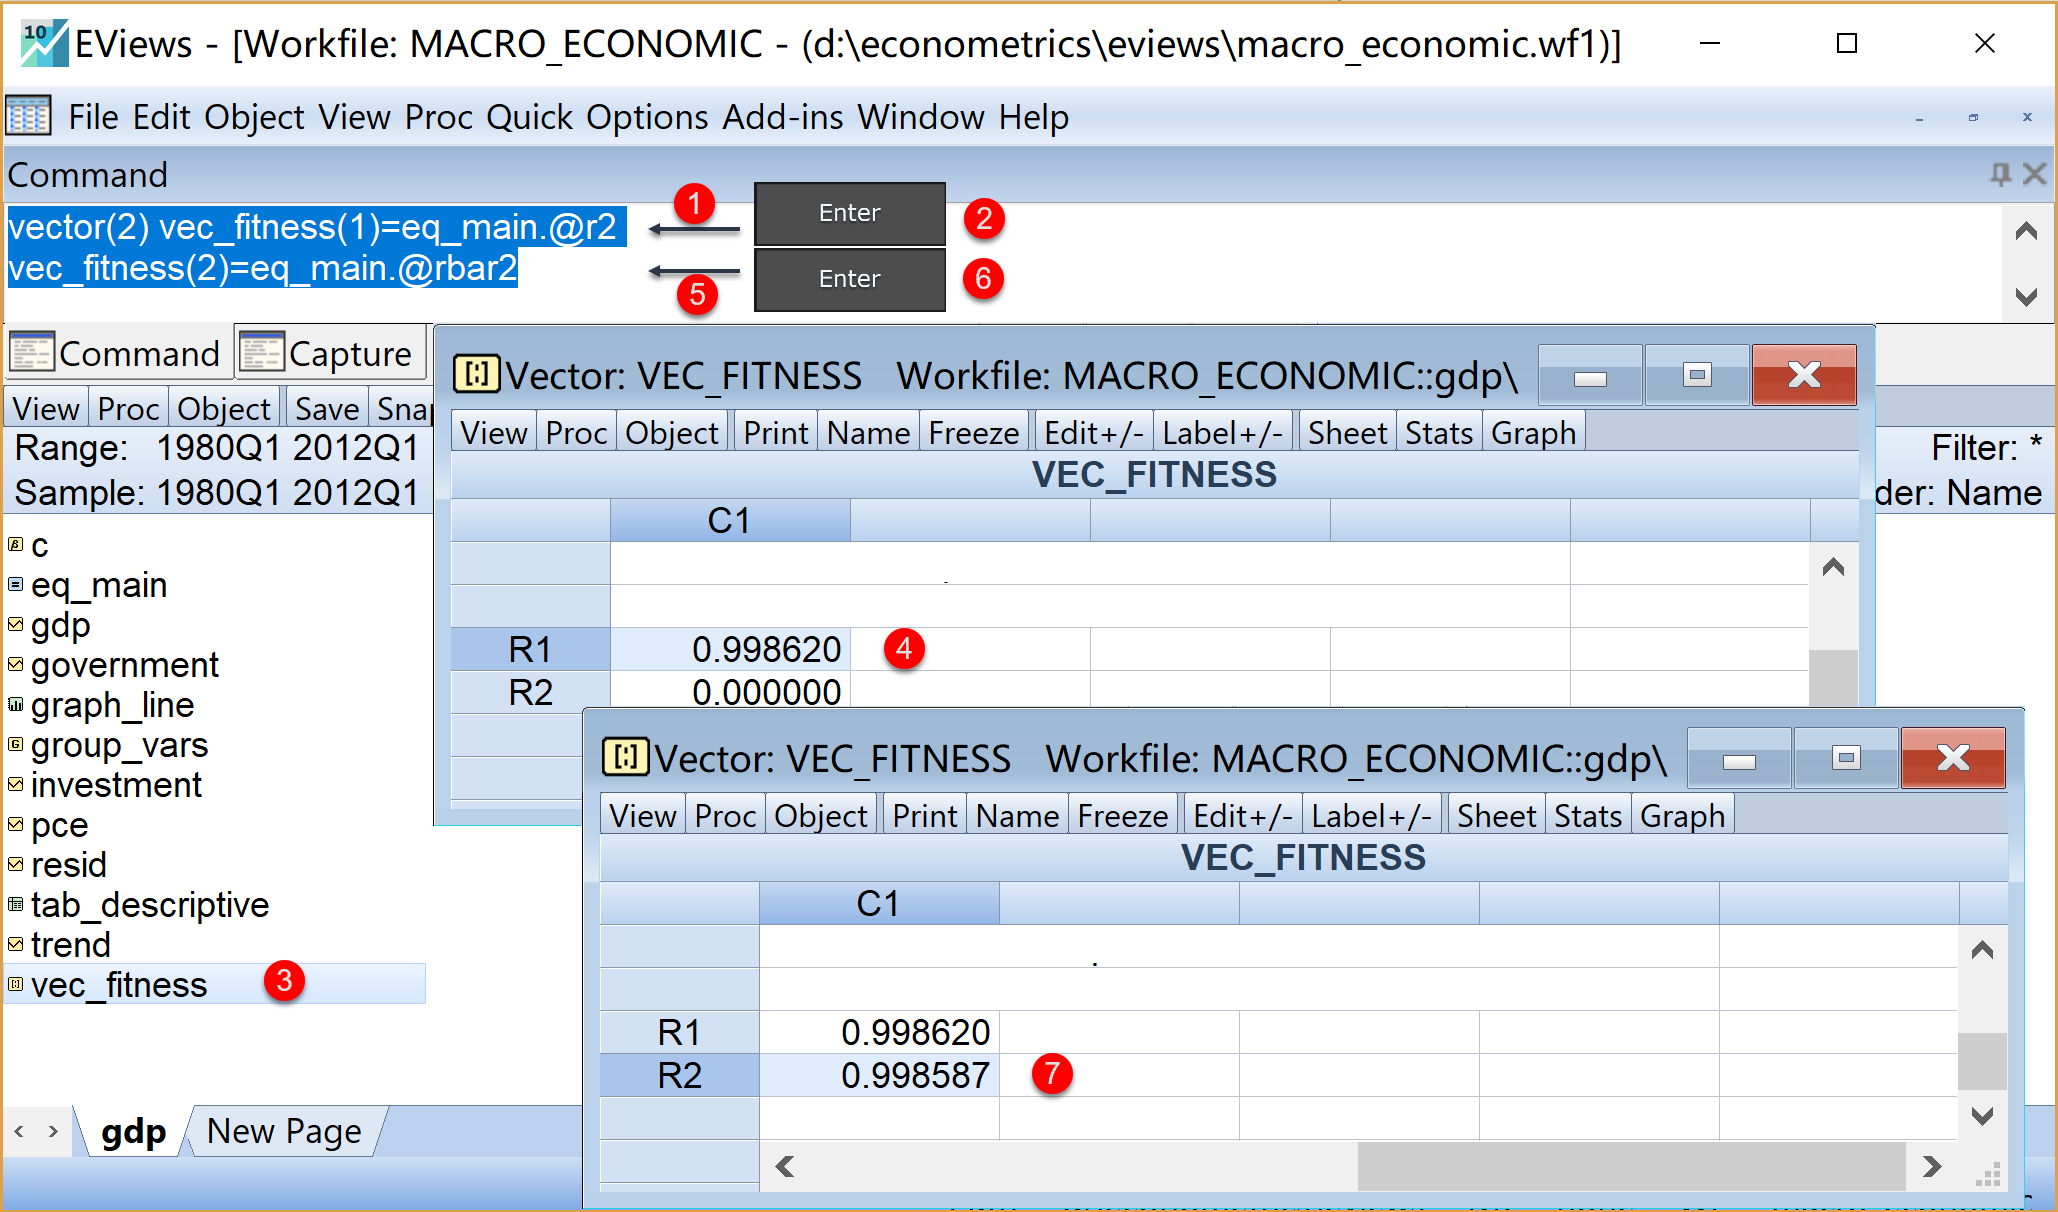Toggle Label+/- in the front vector window

pos(1371,816)
